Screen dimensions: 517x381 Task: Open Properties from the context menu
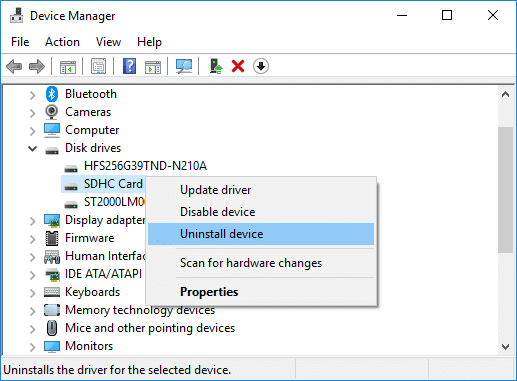point(261,292)
